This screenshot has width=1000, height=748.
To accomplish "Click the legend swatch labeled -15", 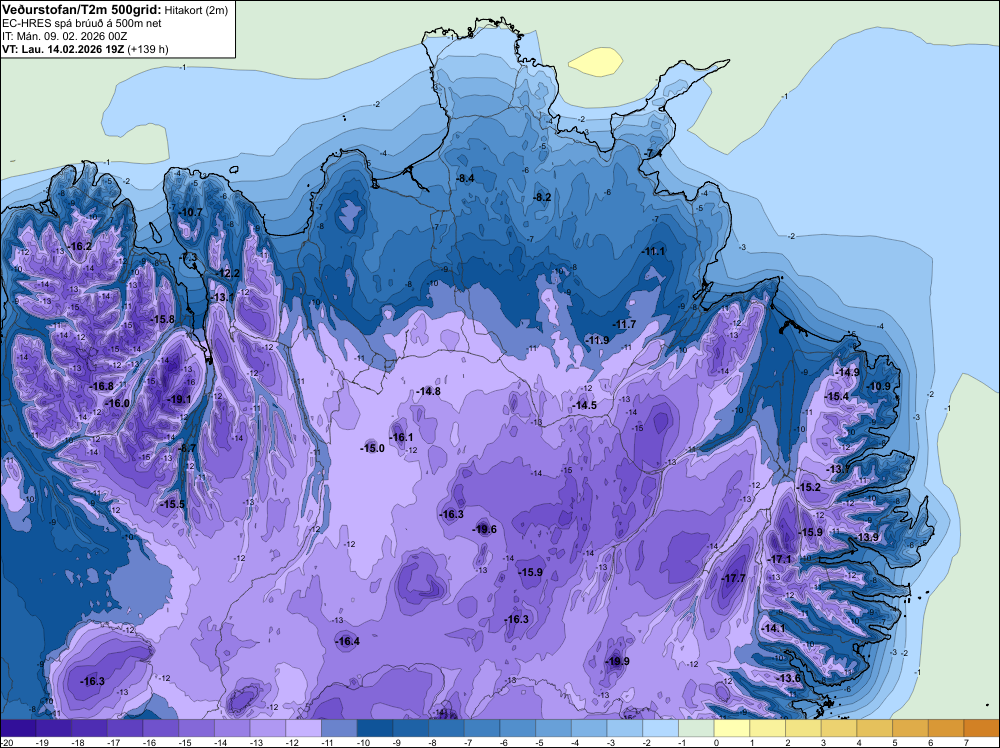I will 197,729.
